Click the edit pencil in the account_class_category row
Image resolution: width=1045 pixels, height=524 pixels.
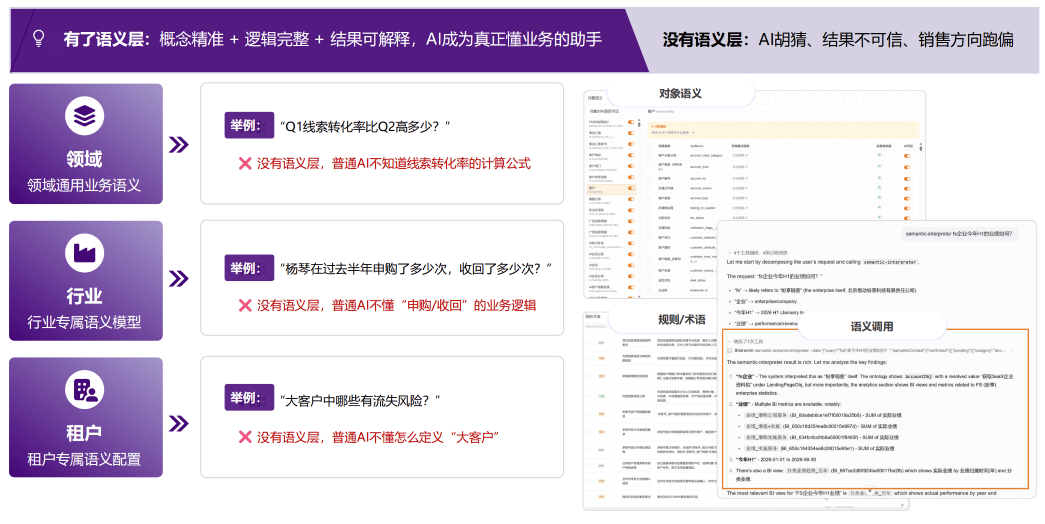tap(747, 155)
